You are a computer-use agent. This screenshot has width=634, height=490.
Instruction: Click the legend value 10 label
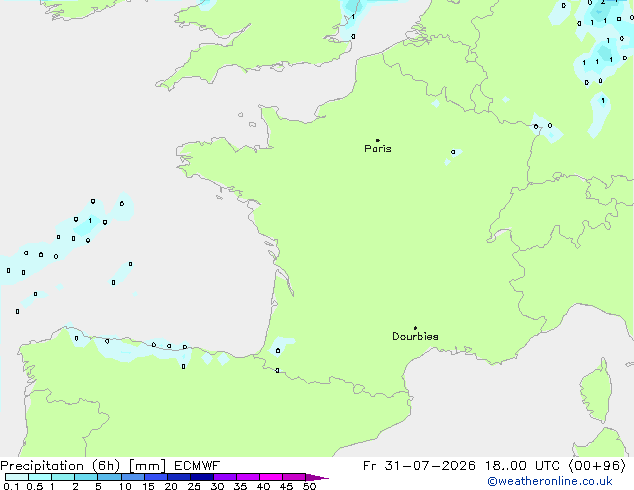pyautogui.click(x=125, y=486)
